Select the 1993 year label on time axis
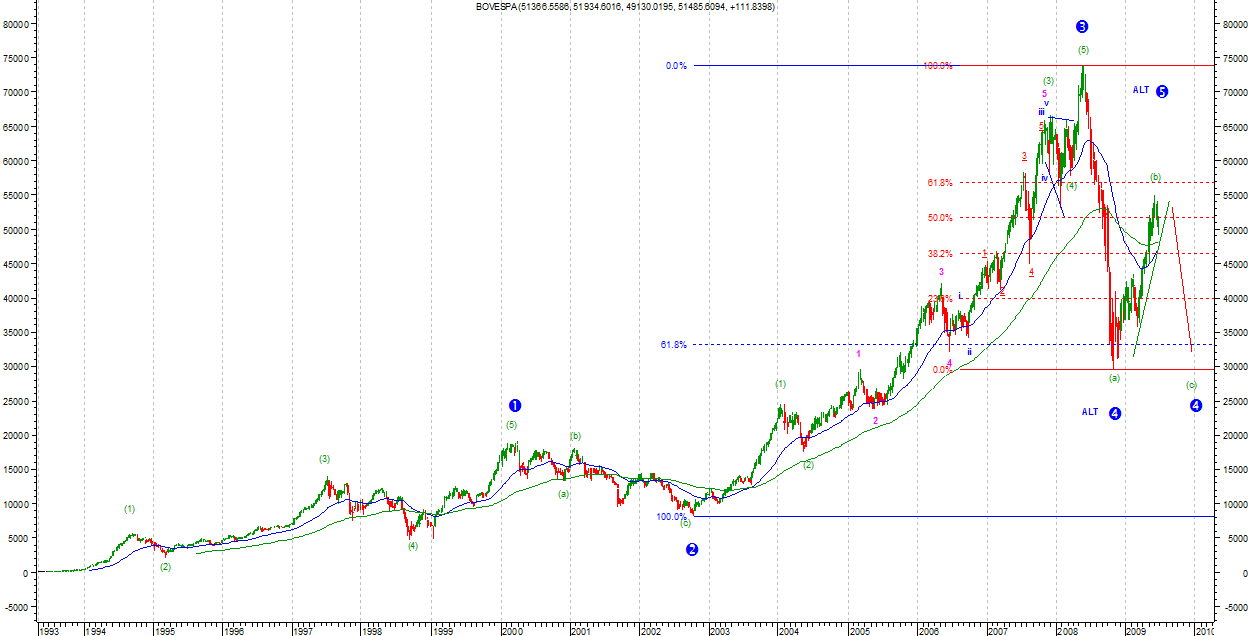1250x636 pixels. [x=50, y=630]
